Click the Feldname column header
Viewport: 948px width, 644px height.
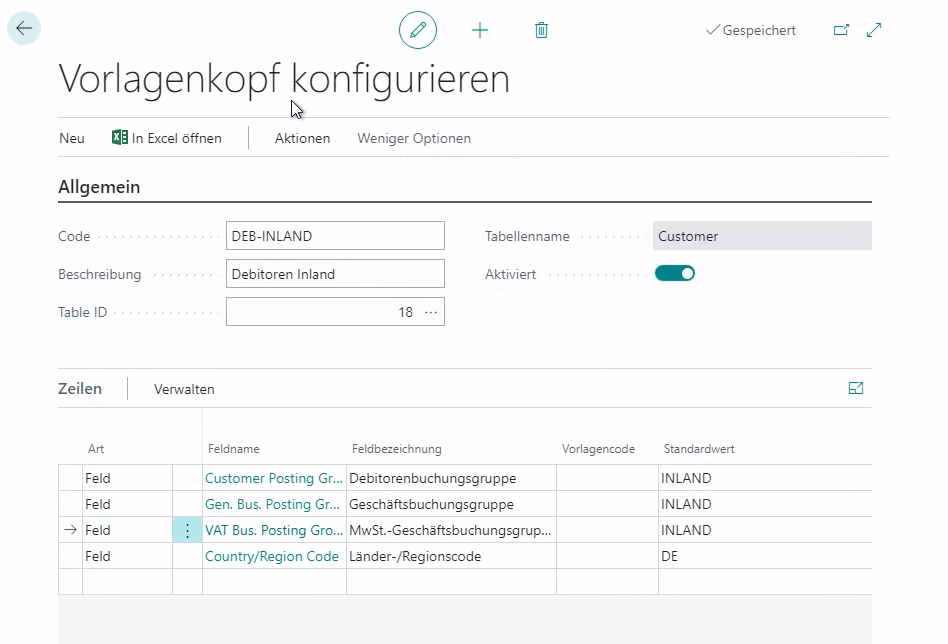click(x=233, y=449)
